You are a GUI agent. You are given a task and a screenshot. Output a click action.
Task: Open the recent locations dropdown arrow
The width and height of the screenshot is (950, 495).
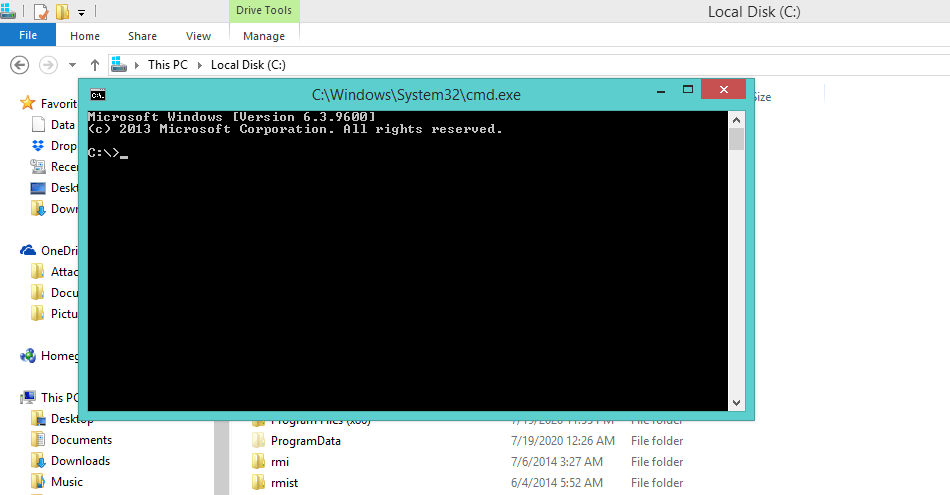tap(72, 65)
